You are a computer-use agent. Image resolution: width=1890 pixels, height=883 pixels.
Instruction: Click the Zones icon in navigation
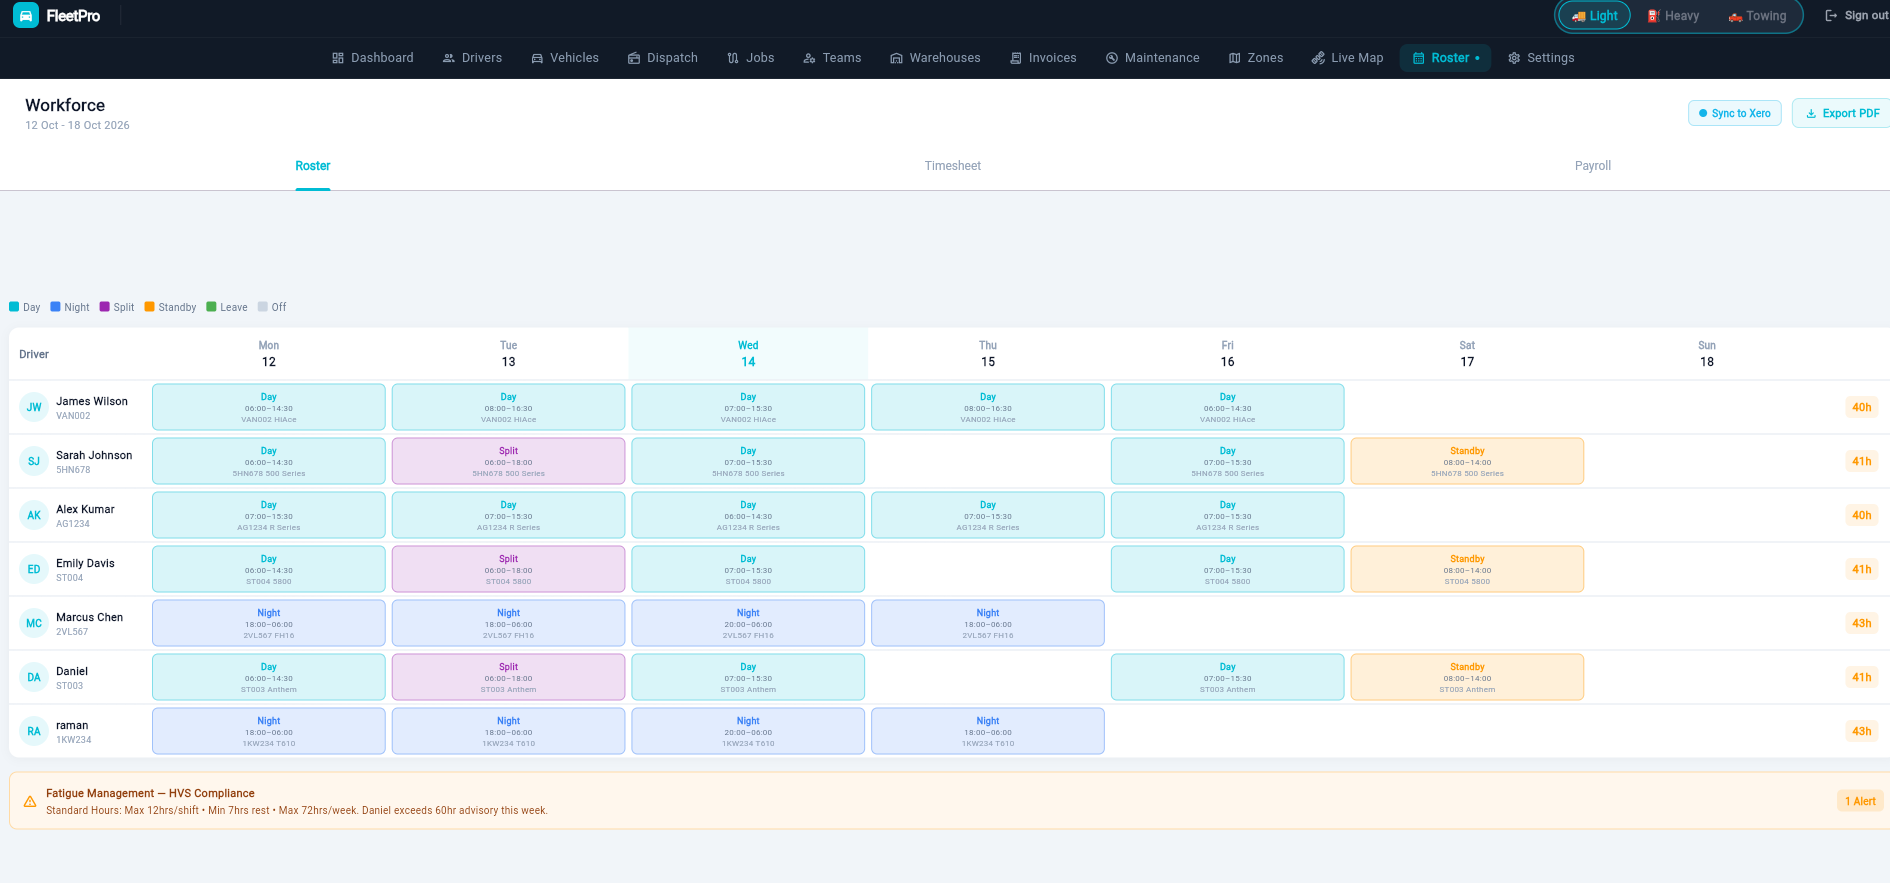coord(1235,58)
